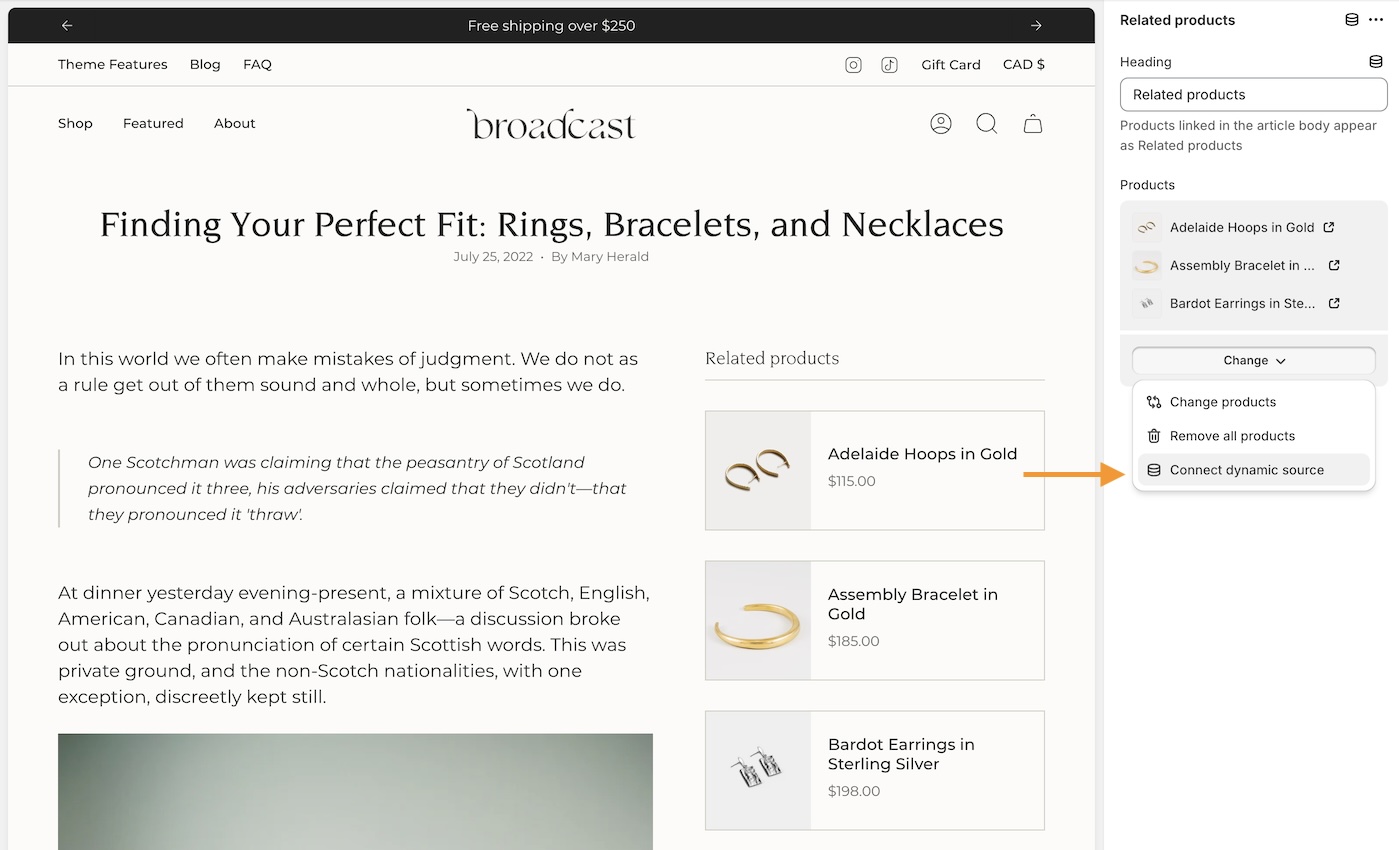This screenshot has width=1399, height=850.
Task: Click the Assembly Bracelet in Gold product thumbnail
Action: click(758, 620)
